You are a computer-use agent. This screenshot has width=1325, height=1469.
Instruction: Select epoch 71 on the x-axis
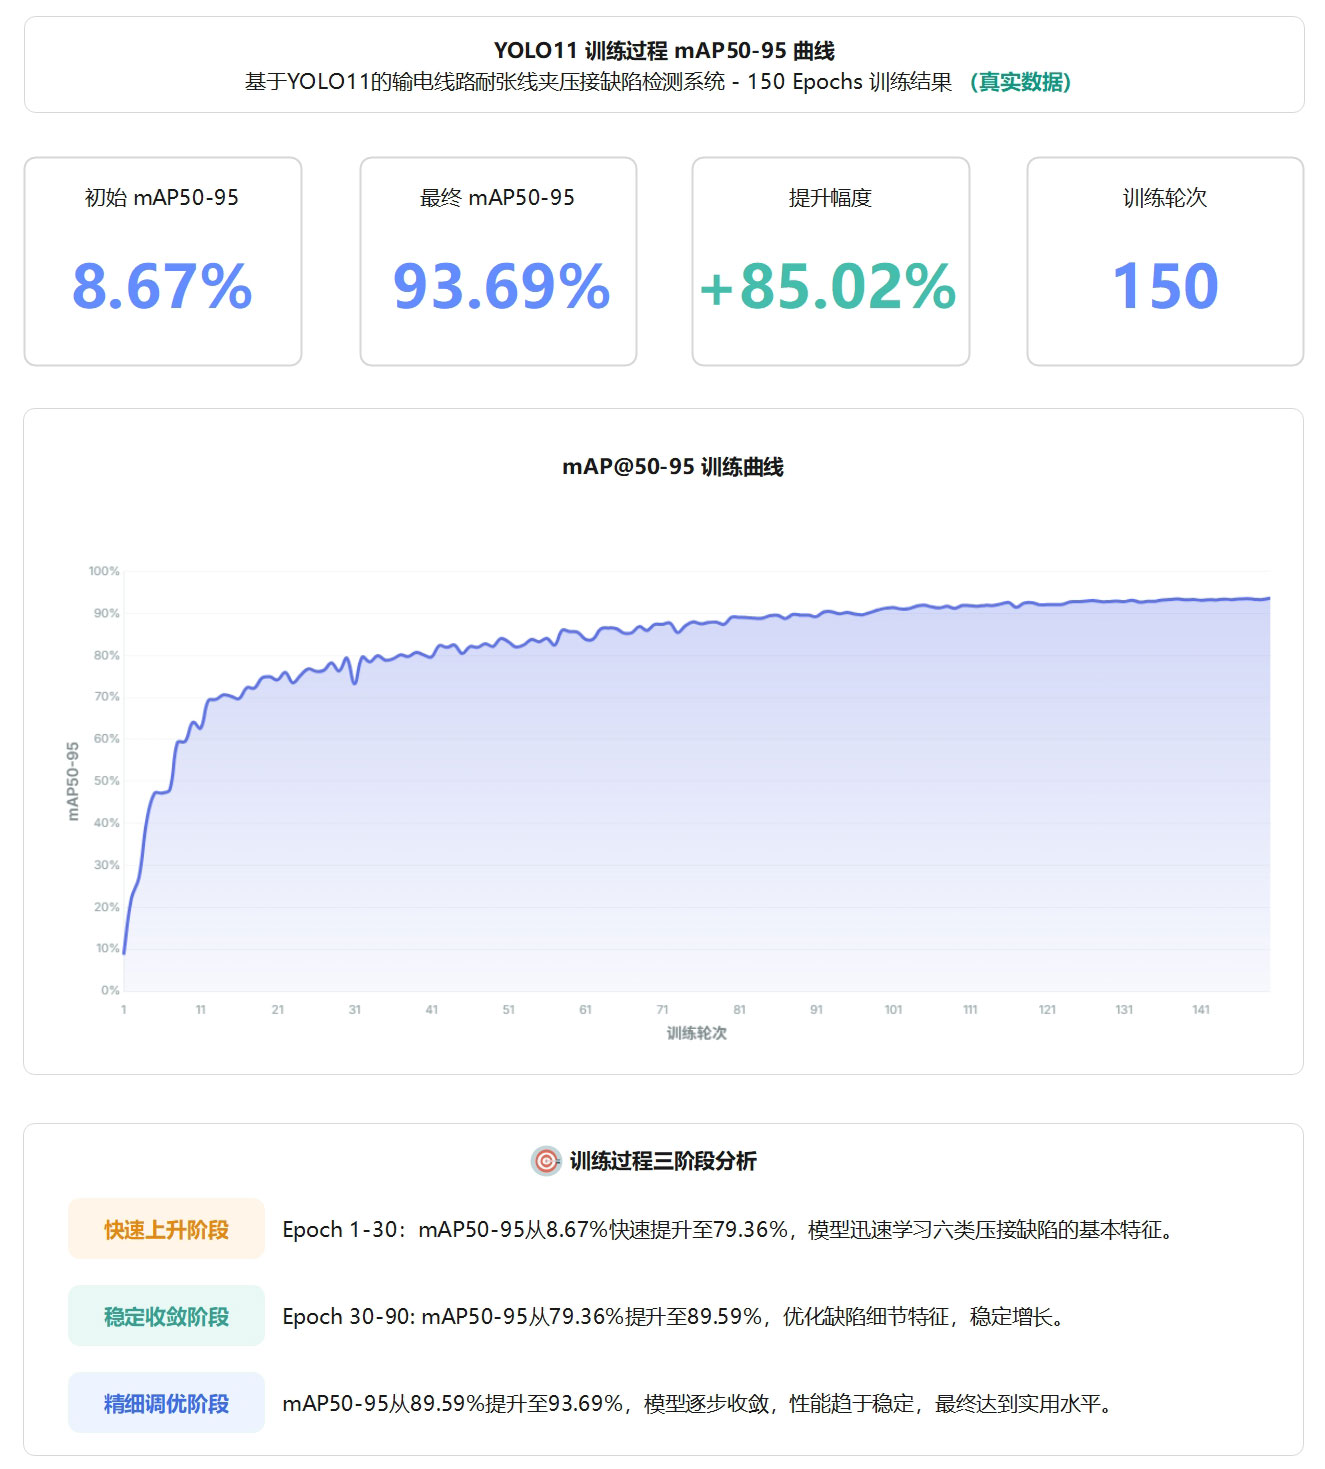tap(662, 1010)
